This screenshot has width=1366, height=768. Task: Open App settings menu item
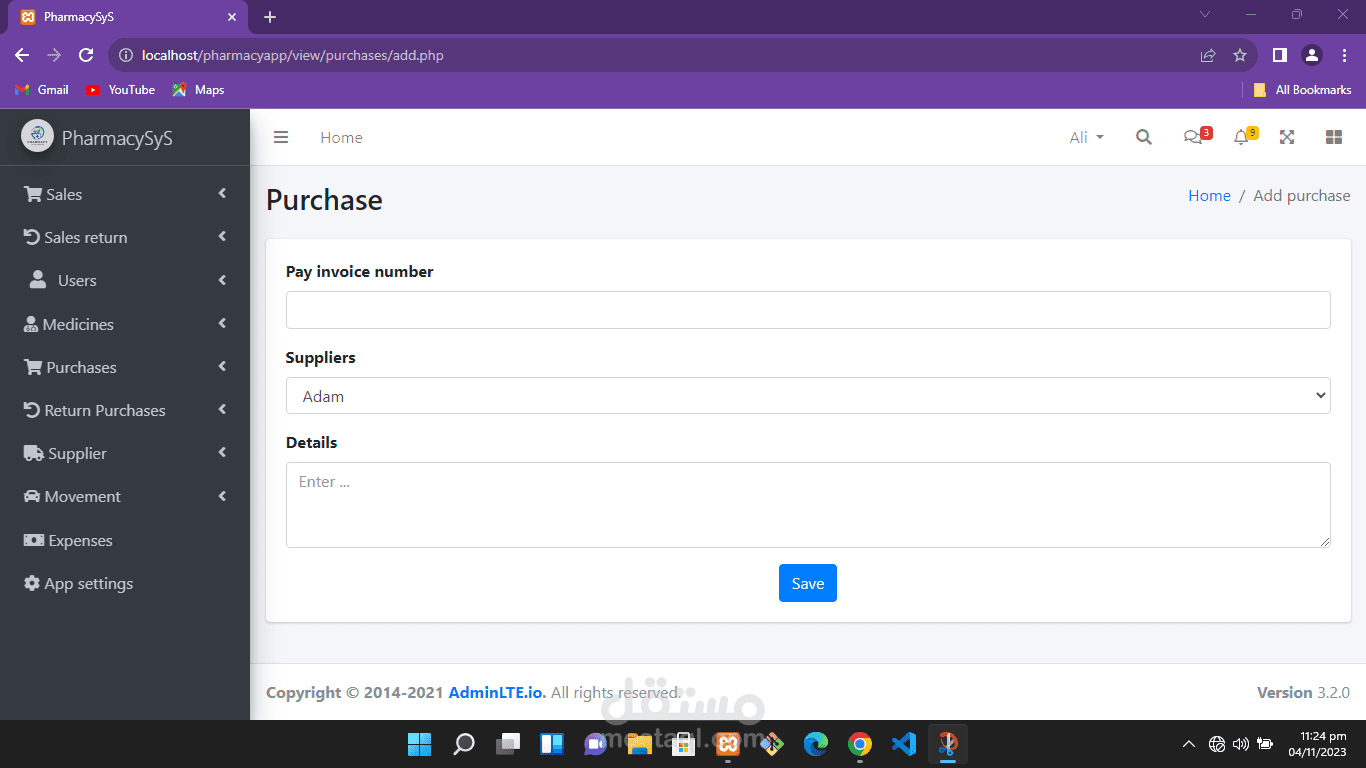(125, 583)
